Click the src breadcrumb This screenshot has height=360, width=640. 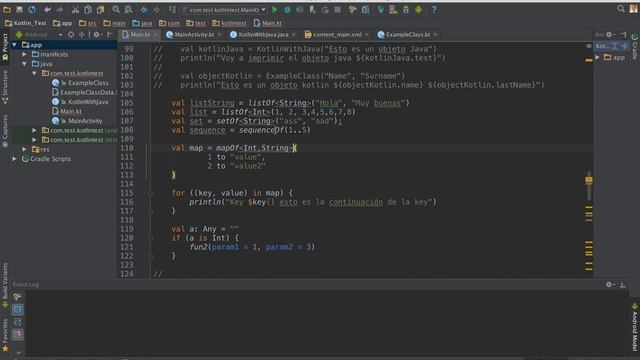tap(88, 23)
